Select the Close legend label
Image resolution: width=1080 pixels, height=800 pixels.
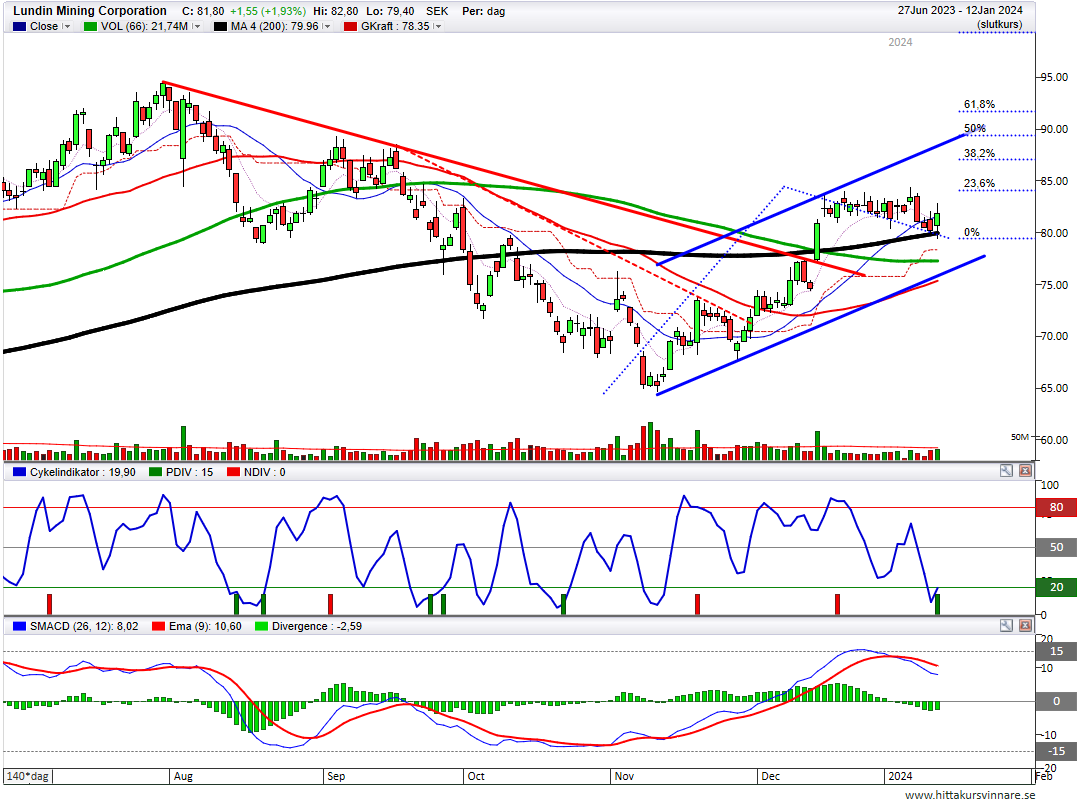[44, 26]
